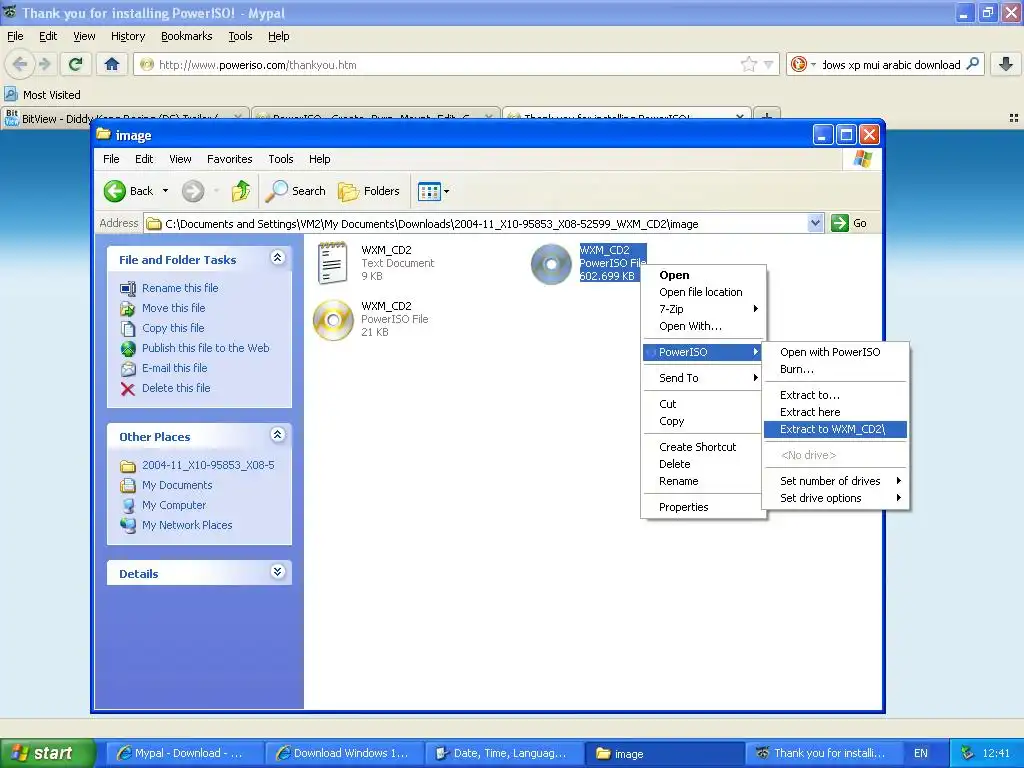Viewport: 1024px width, 768px height.
Task: Go to My Computer in Other Places
Action: [x=174, y=505]
